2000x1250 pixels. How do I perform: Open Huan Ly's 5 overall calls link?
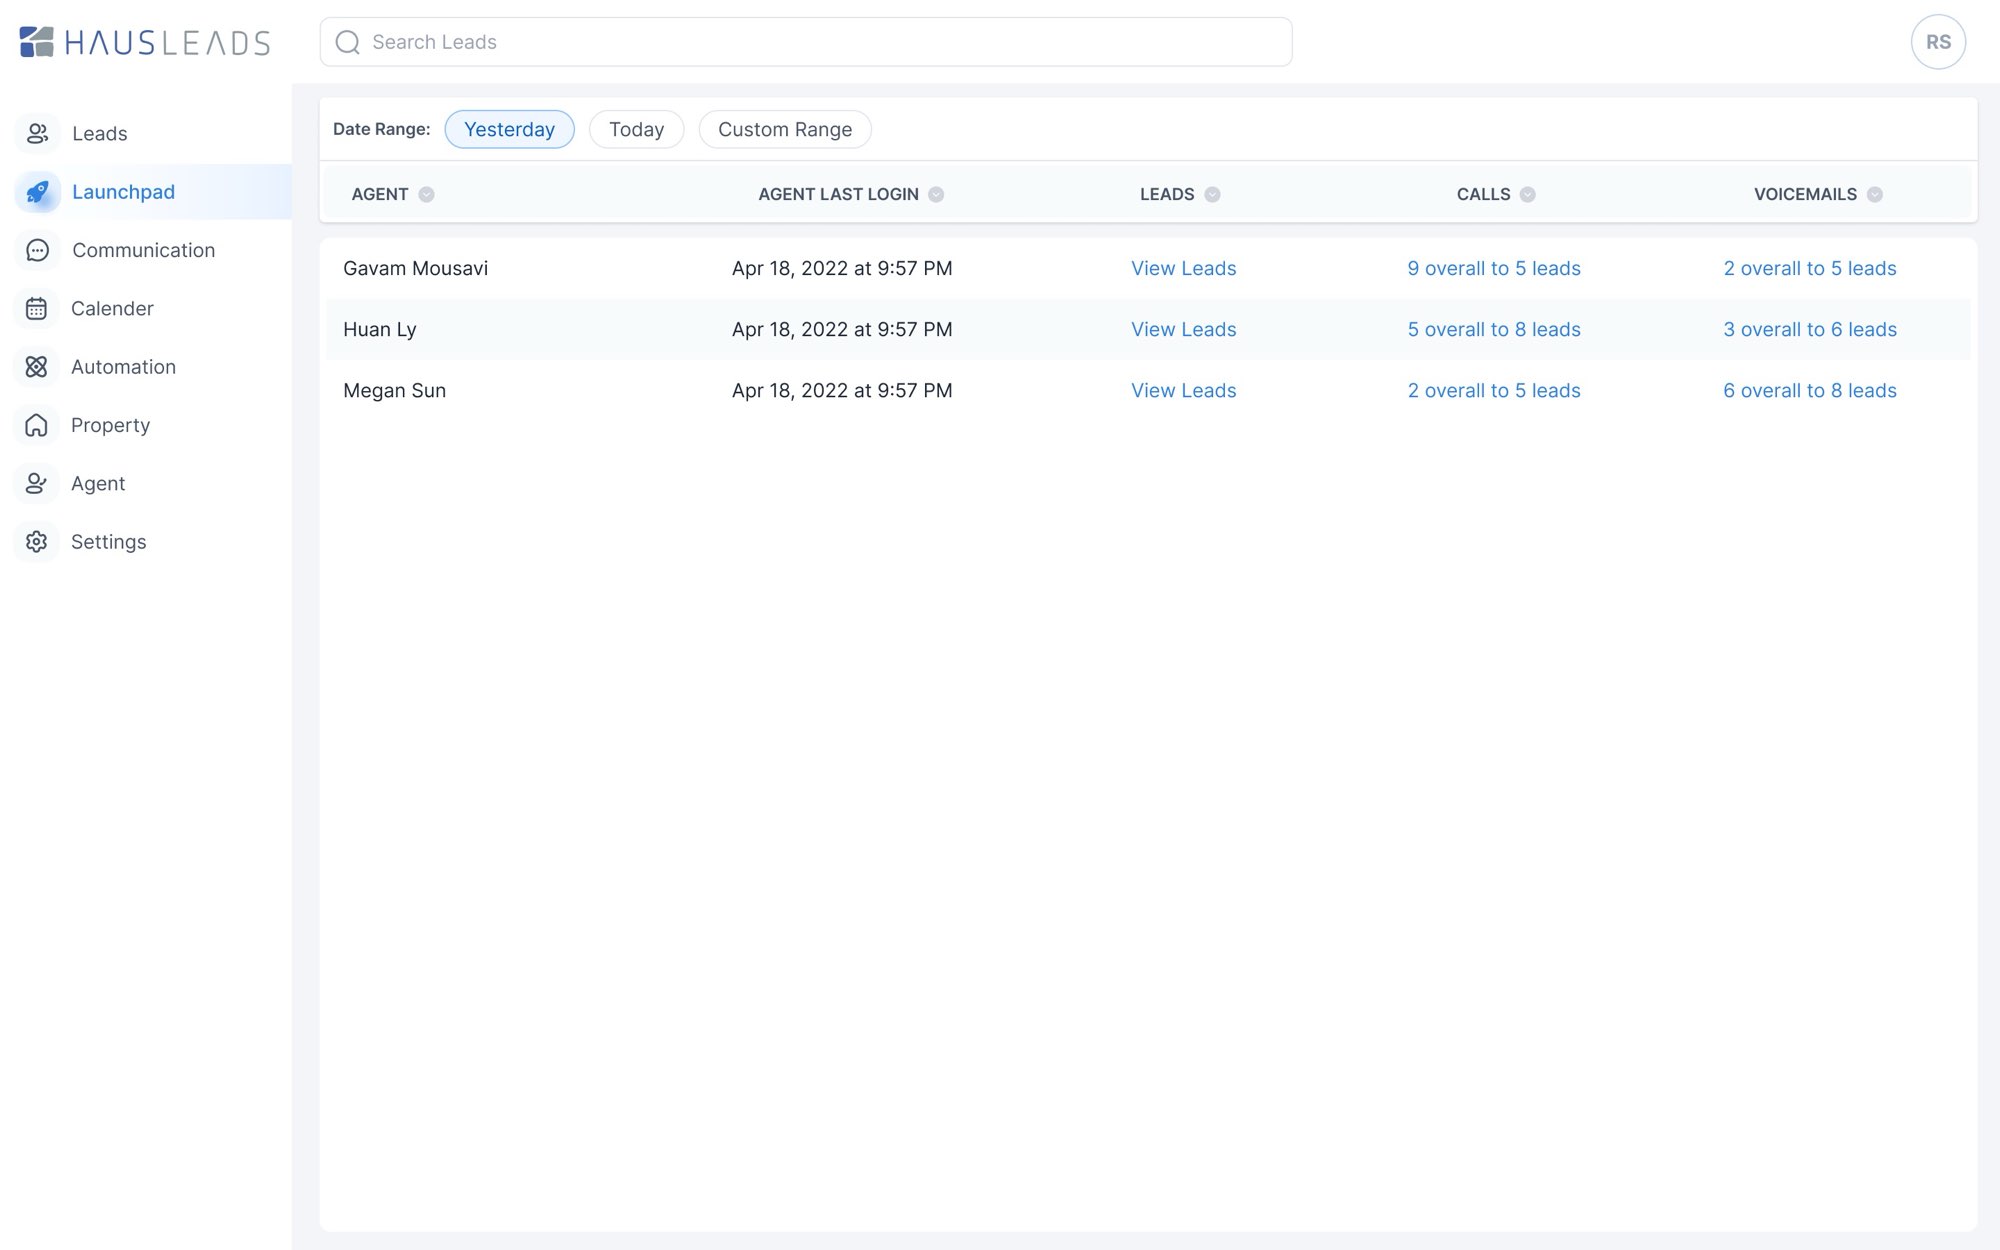click(x=1494, y=329)
